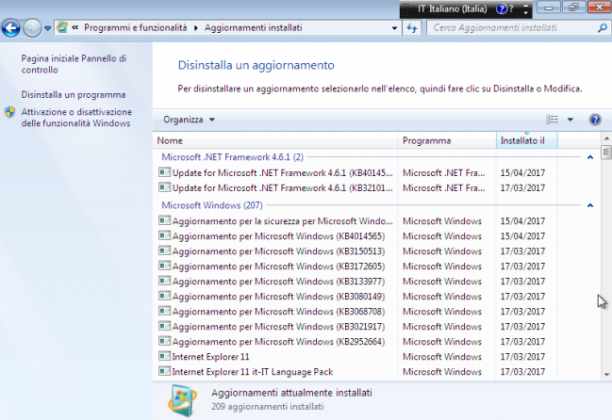Image resolution: width=612 pixels, height=420 pixels.
Task: Go back with the blue Back arrow
Action: tap(11, 28)
